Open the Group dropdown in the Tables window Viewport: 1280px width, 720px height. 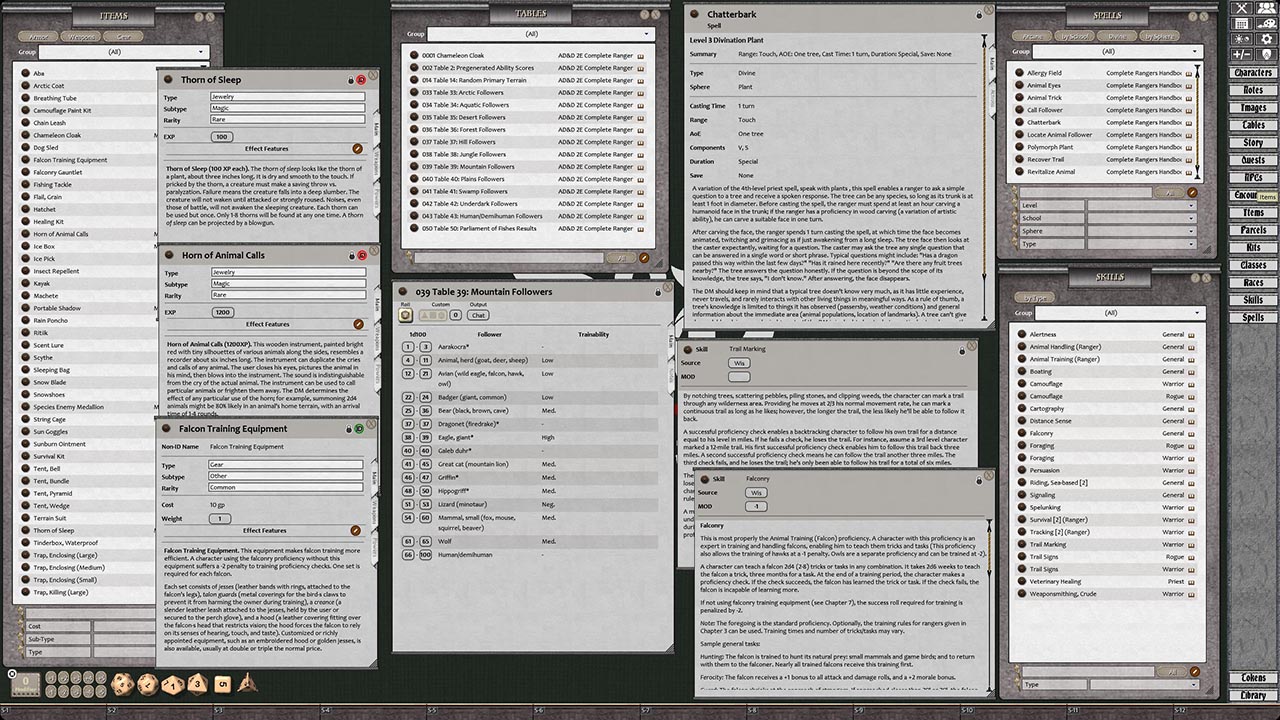pyautogui.click(x=538, y=33)
